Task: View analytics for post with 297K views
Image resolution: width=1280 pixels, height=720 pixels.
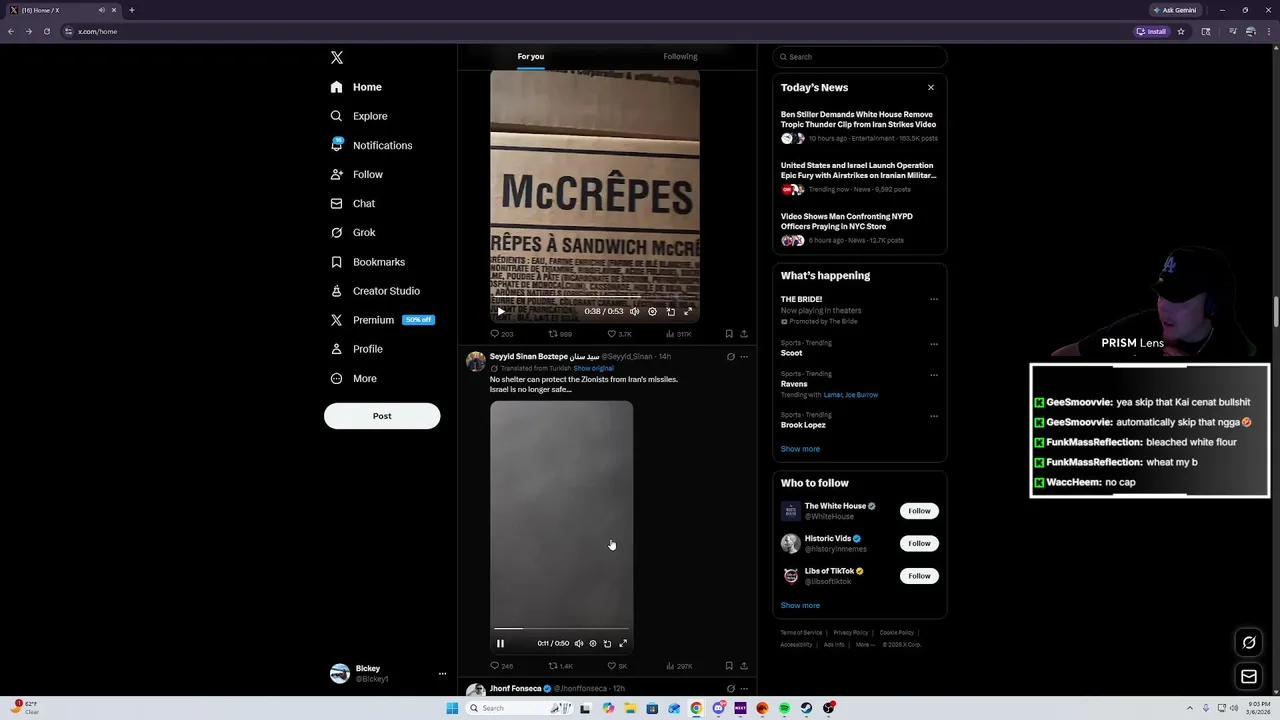Action: coord(679,666)
